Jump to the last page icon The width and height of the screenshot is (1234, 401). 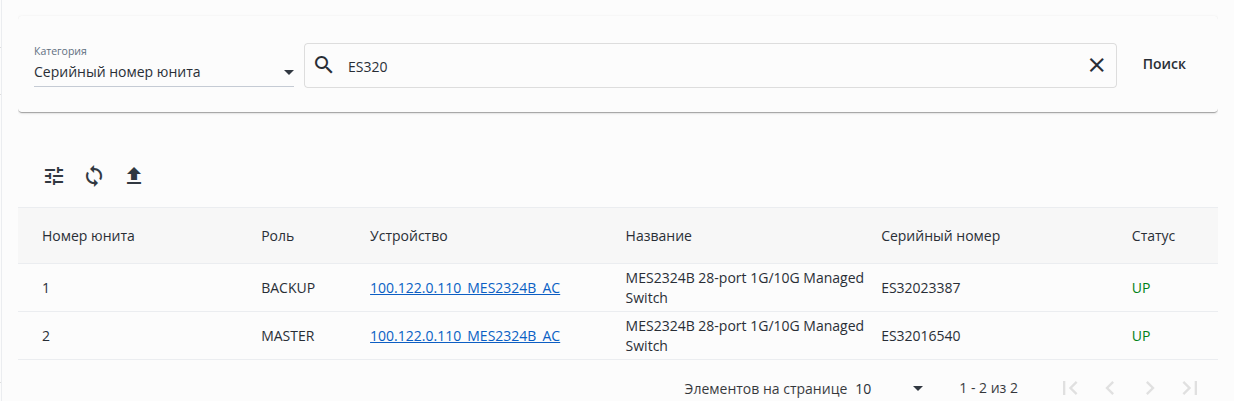point(1189,388)
